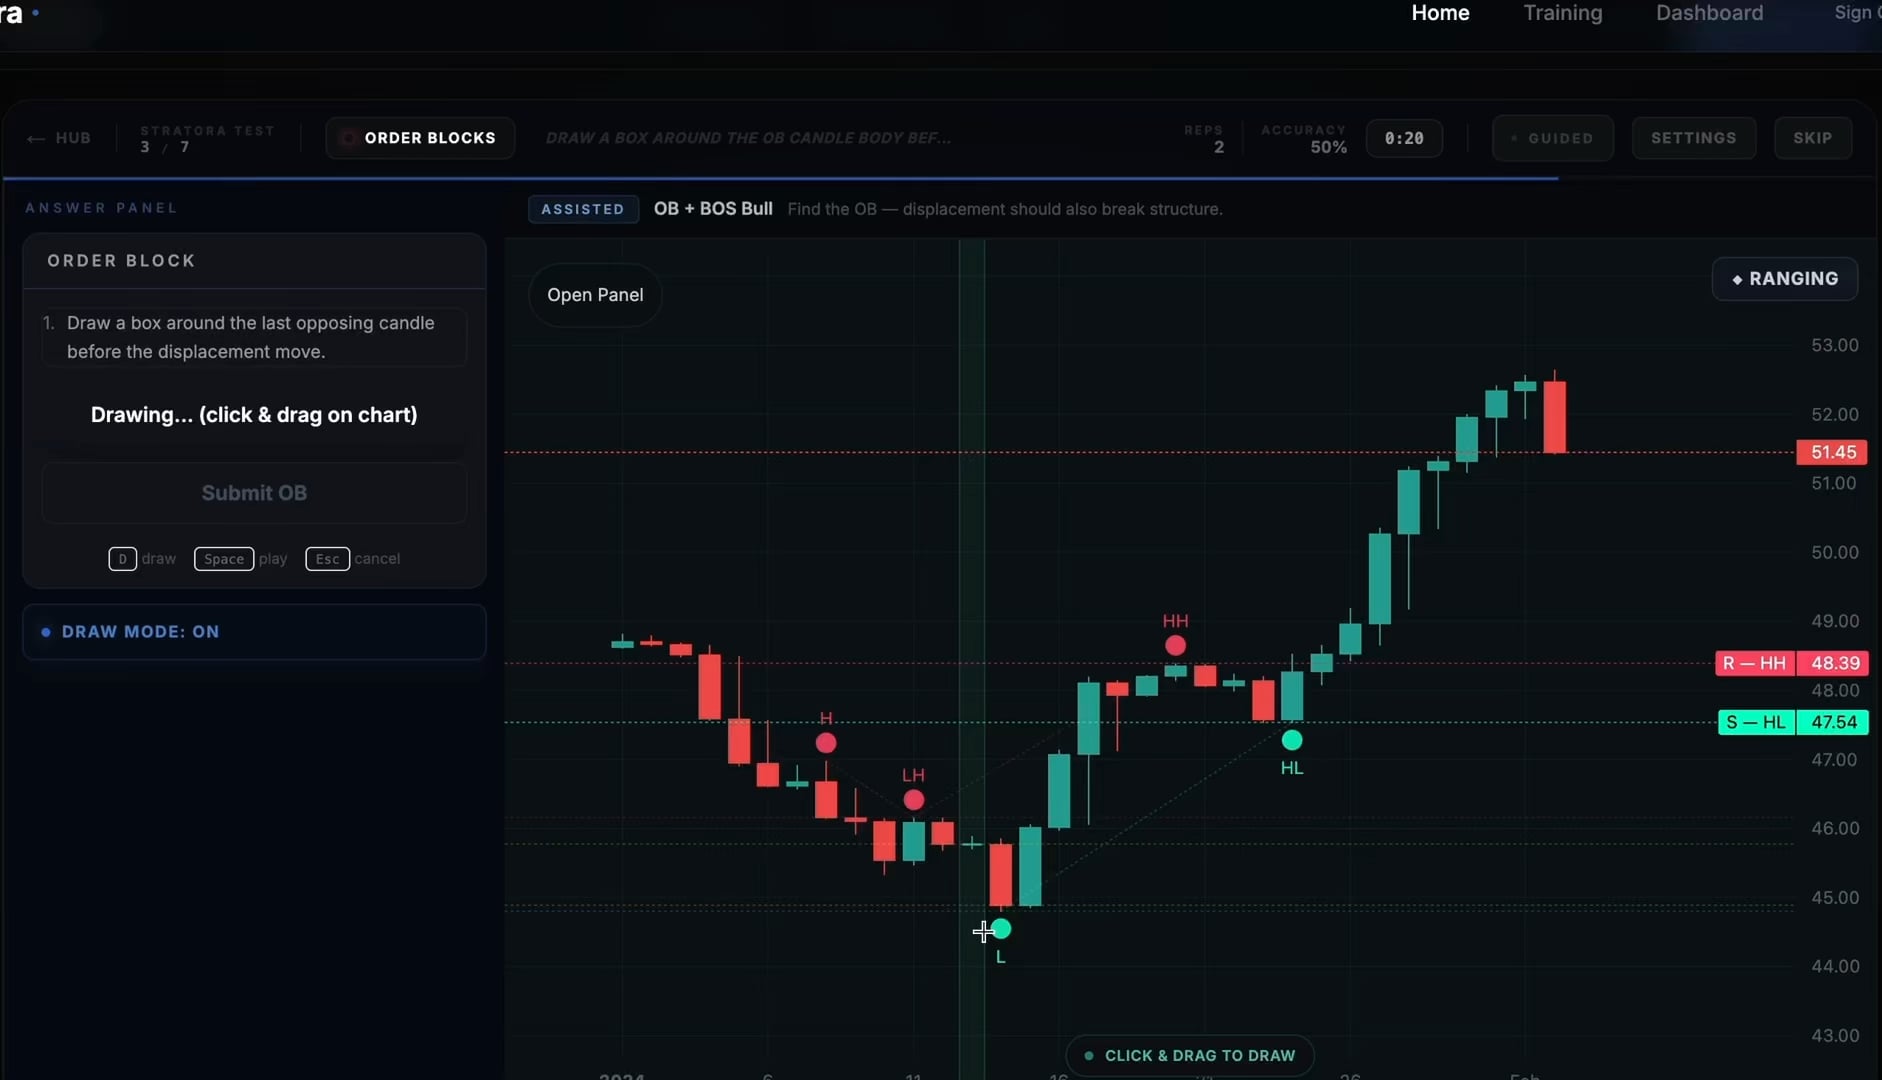Toggle Draw Mode indicator

pos(254,632)
